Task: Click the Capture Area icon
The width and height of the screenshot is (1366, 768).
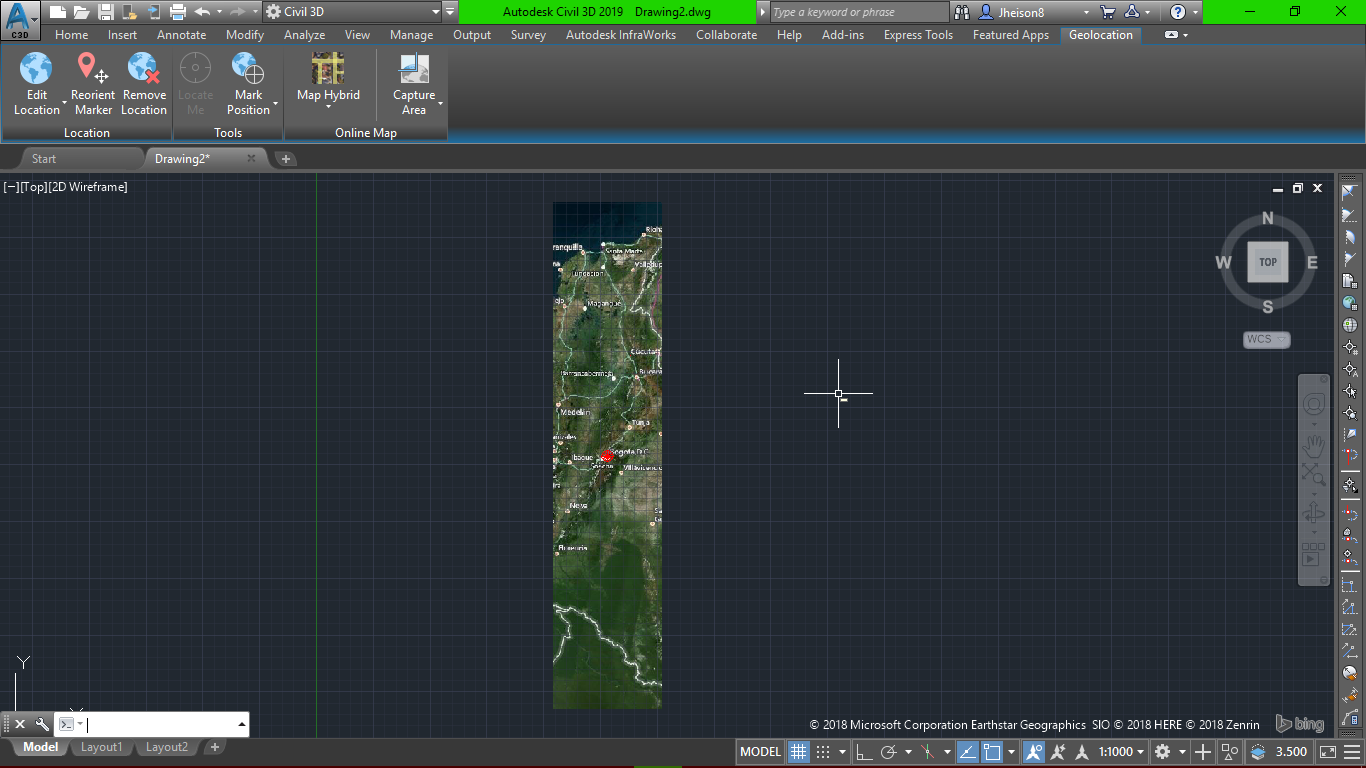Action: pos(413,70)
